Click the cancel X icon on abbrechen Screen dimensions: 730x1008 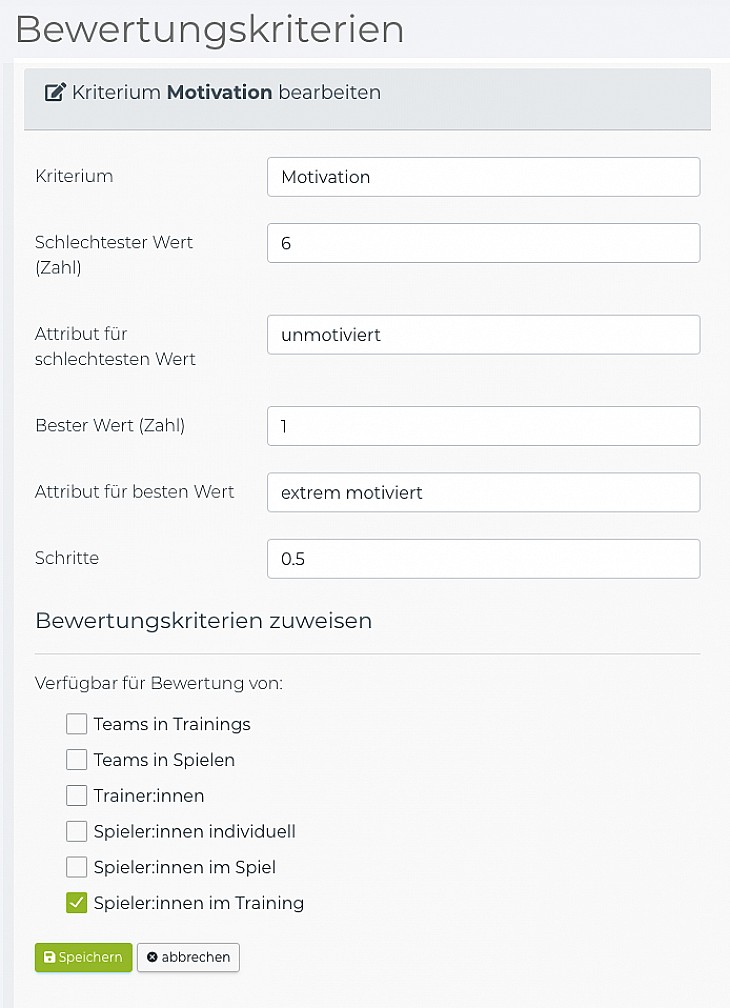(x=152, y=957)
